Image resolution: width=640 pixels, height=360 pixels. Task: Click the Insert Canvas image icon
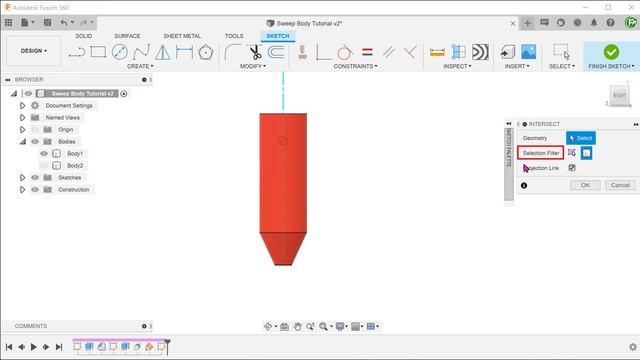pyautogui.click(x=529, y=52)
